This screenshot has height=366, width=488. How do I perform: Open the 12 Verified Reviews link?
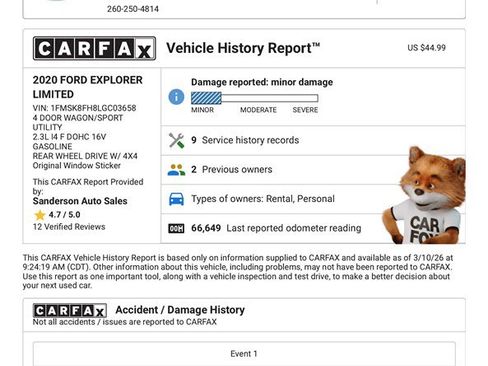pos(69,227)
